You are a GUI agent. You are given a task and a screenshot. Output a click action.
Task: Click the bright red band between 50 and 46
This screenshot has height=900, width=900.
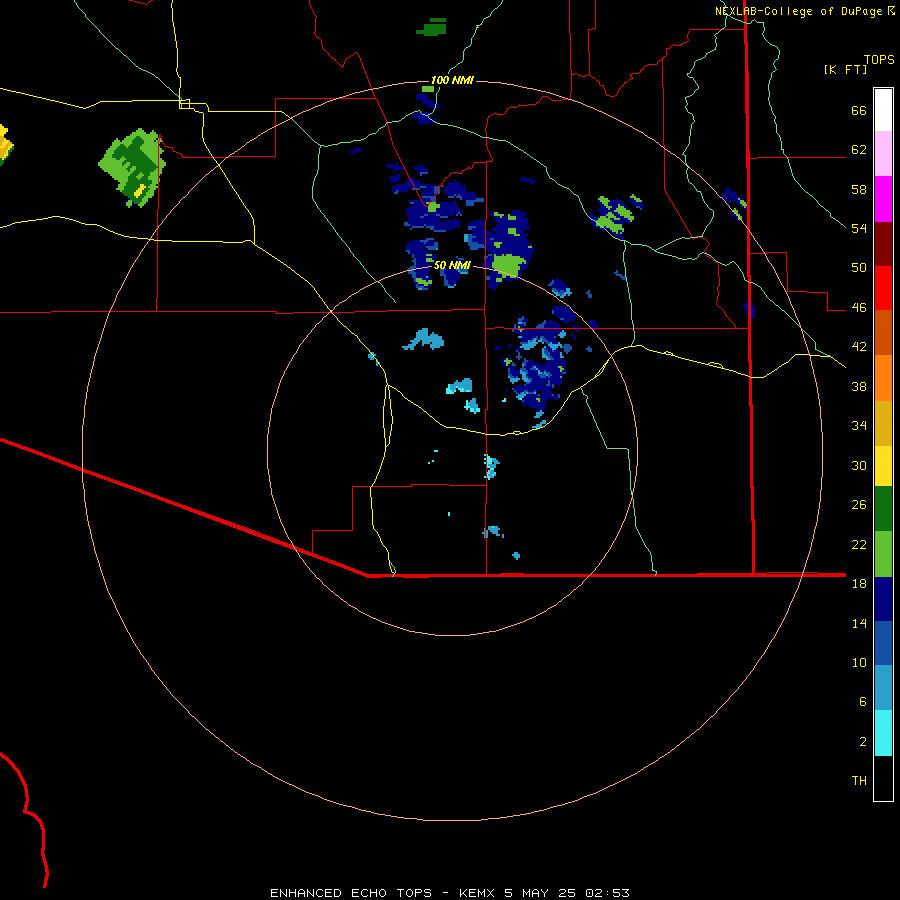[883, 288]
